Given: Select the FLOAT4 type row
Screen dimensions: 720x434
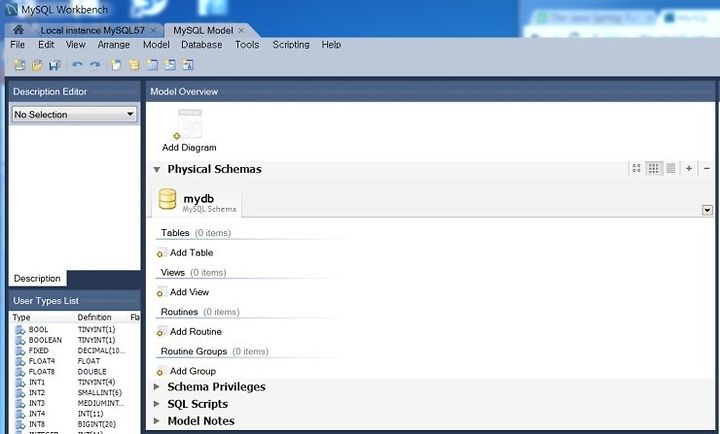Looking at the screenshot, I should [74, 361].
